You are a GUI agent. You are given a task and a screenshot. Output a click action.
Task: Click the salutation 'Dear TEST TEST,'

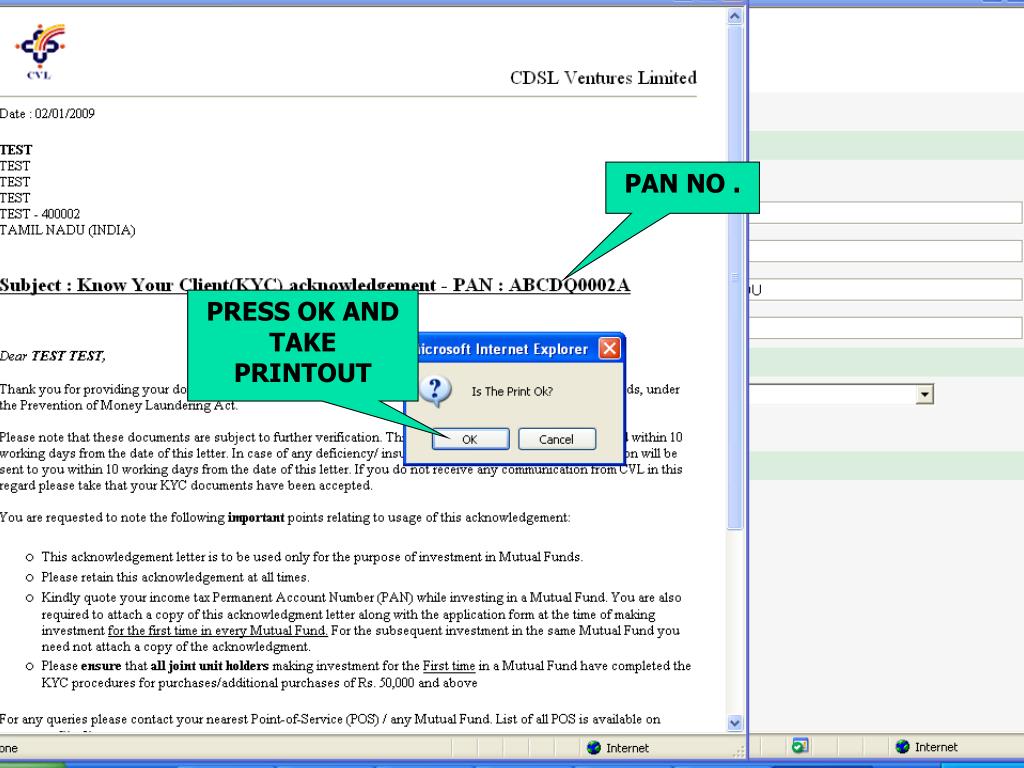point(52,356)
